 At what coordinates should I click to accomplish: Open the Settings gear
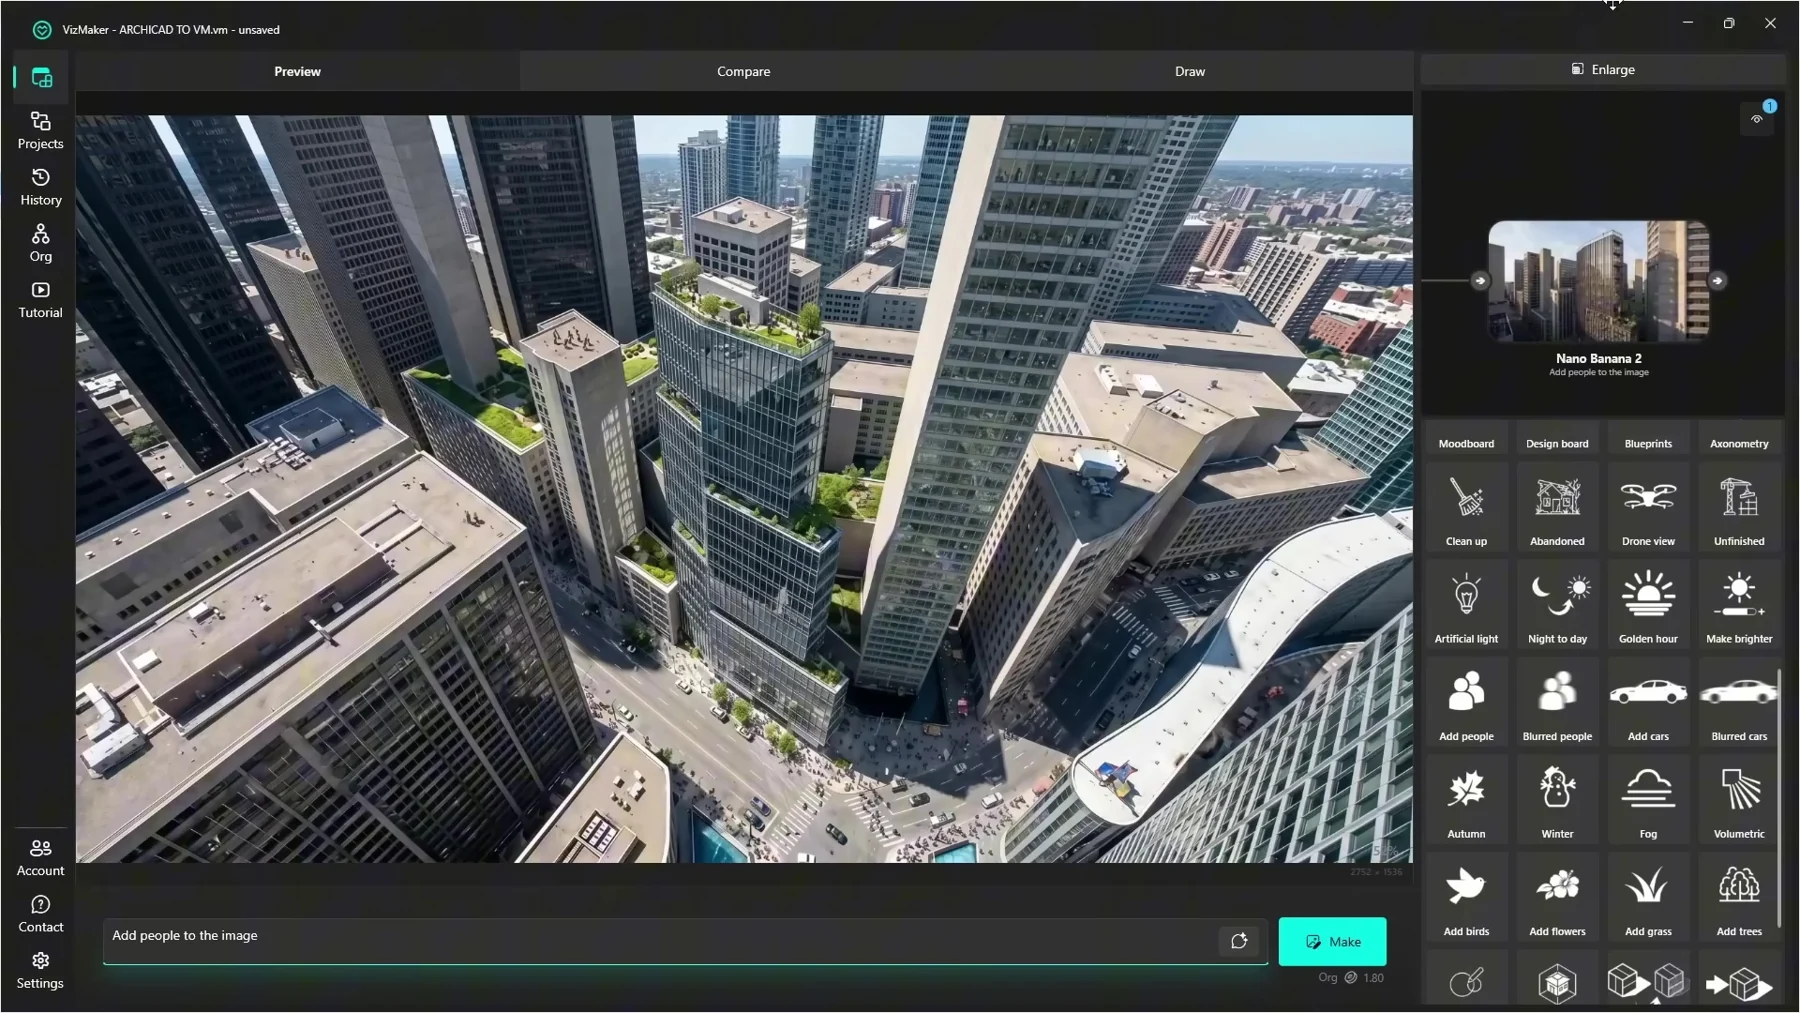[x=40, y=970]
